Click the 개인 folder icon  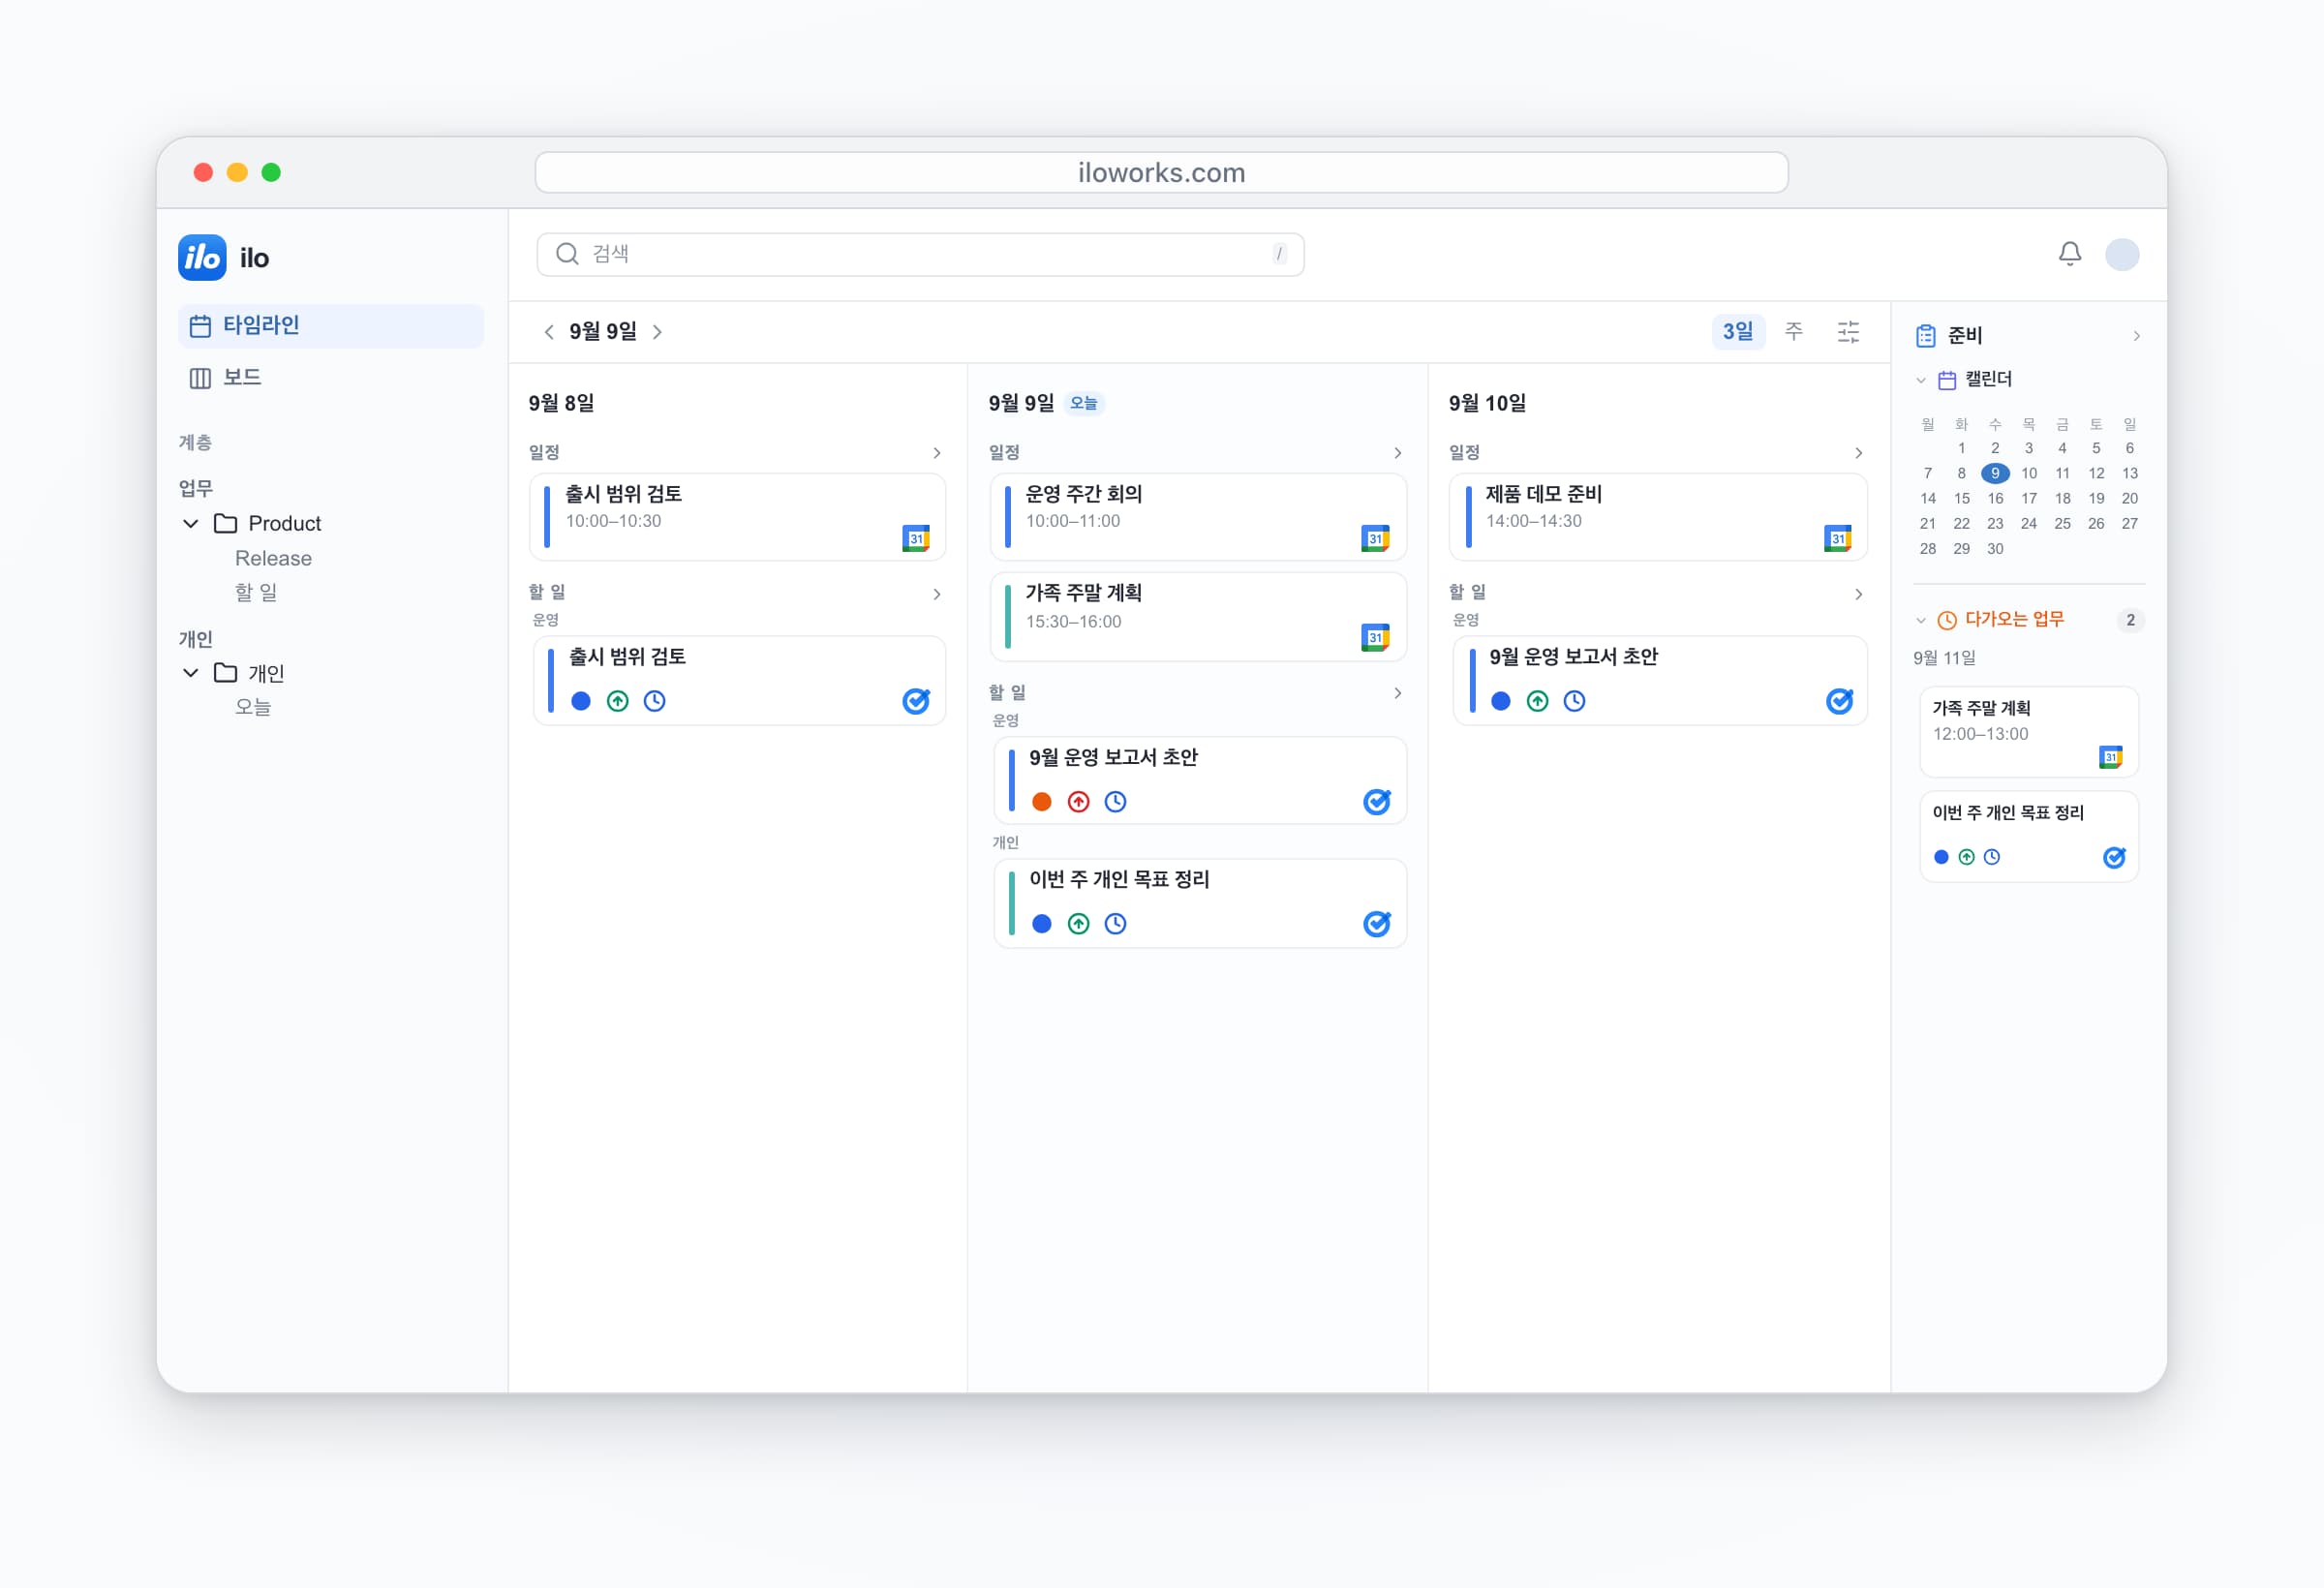(226, 673)
